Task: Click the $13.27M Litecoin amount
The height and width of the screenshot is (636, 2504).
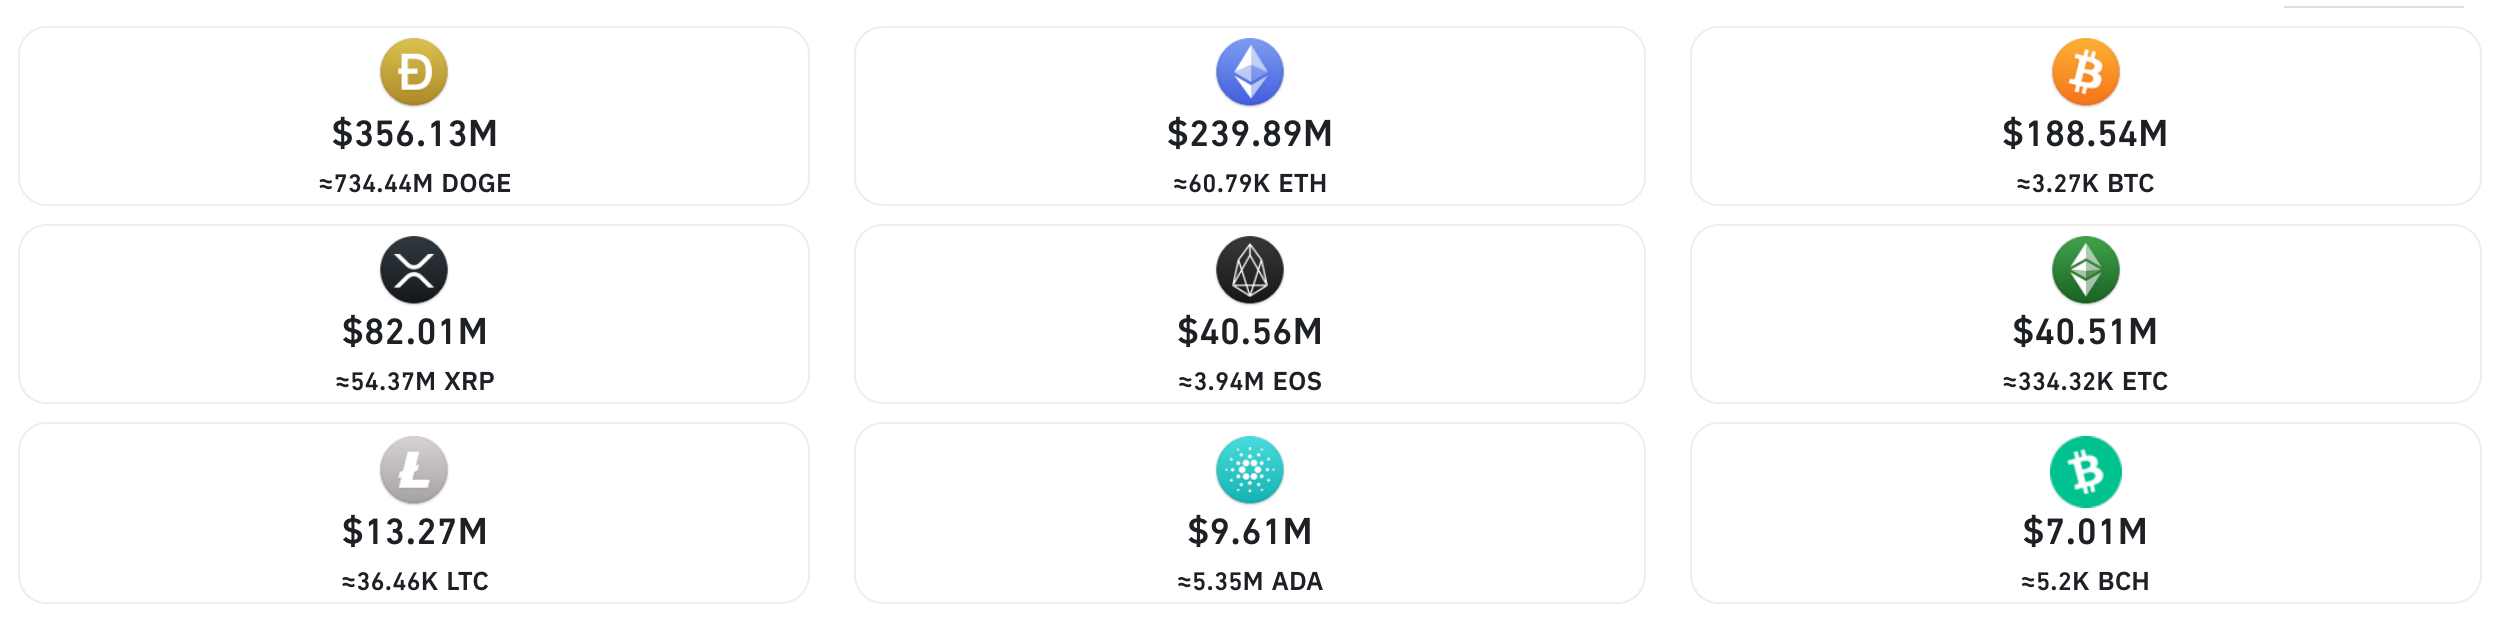Action: (x=414, y=532)
